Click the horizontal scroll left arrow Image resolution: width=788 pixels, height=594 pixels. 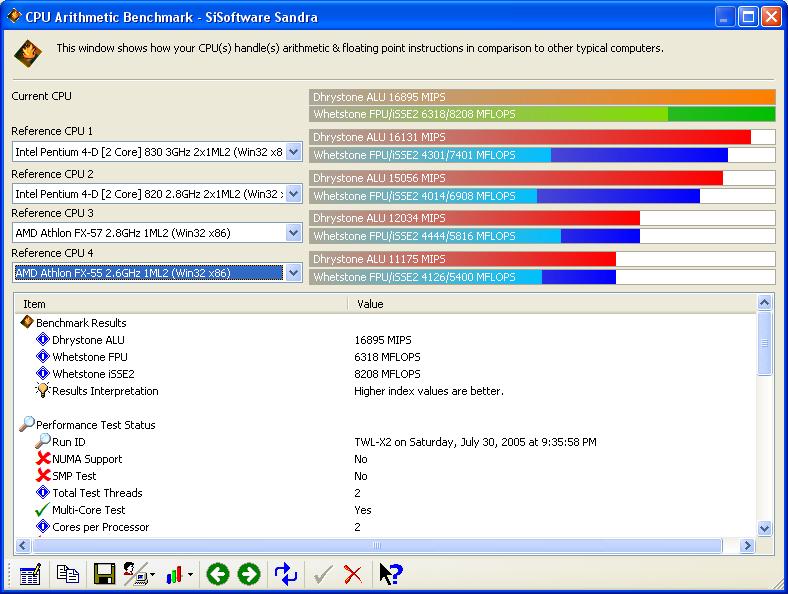click(x=23, y=545)
